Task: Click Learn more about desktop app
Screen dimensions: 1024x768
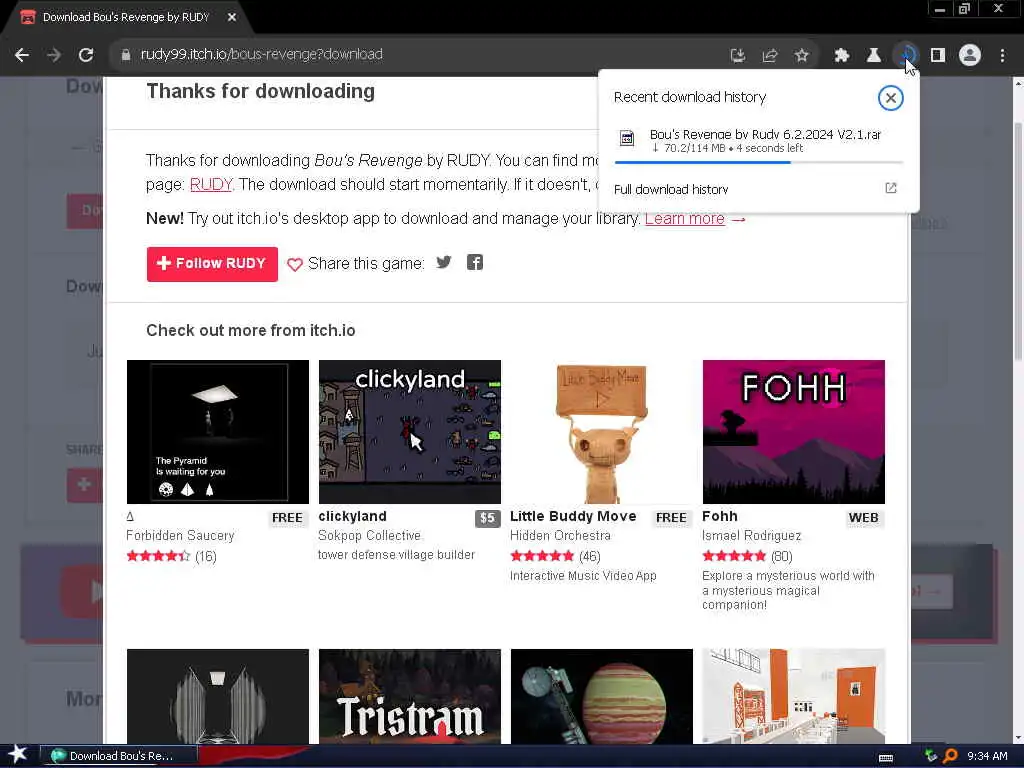Action: [684, 219]
